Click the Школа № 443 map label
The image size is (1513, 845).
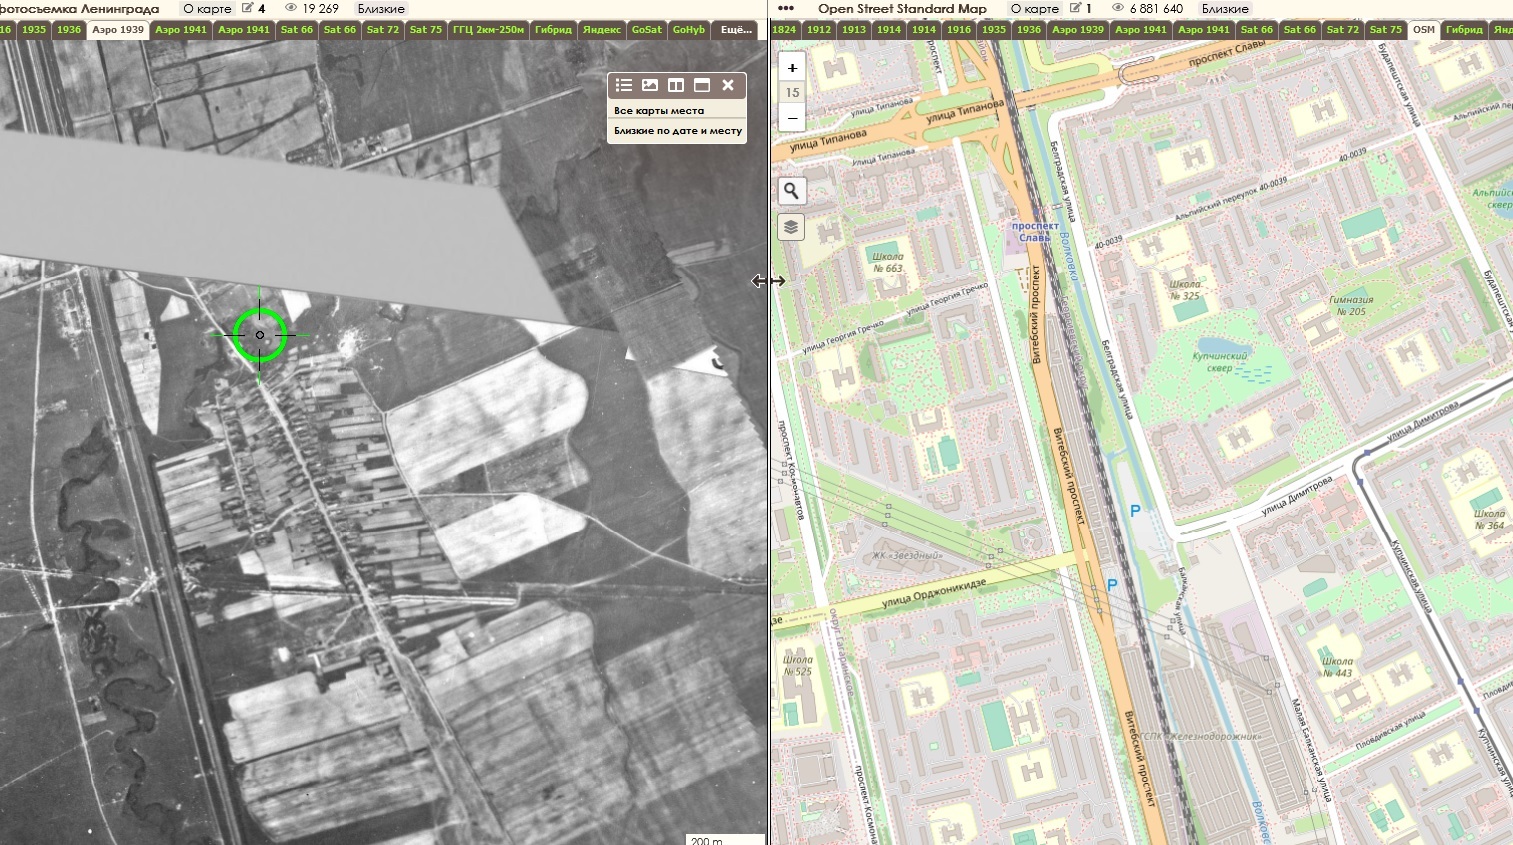pos(1337,666)
